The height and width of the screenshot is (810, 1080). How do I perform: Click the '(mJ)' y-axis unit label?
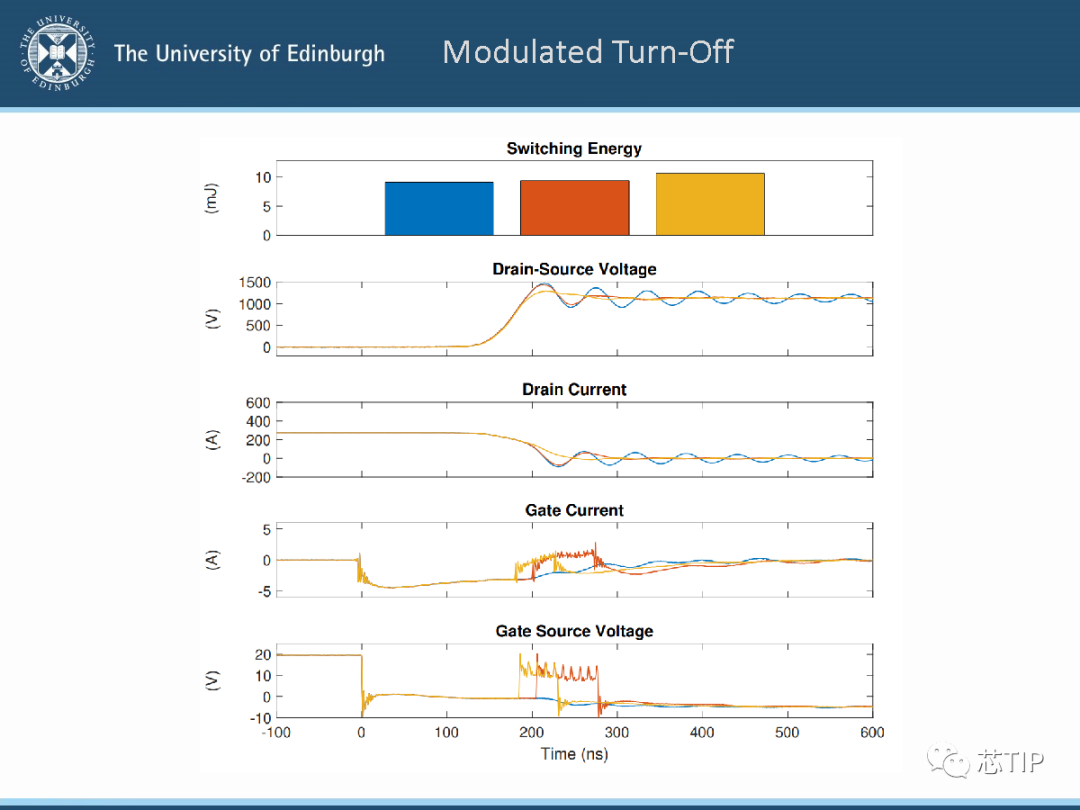[211, 198]
